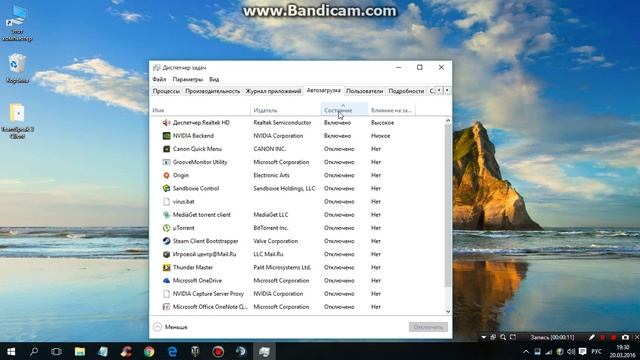Click the taskbar clock and date
This screenshot has width=640, height=360.
[x=623, y=351]
